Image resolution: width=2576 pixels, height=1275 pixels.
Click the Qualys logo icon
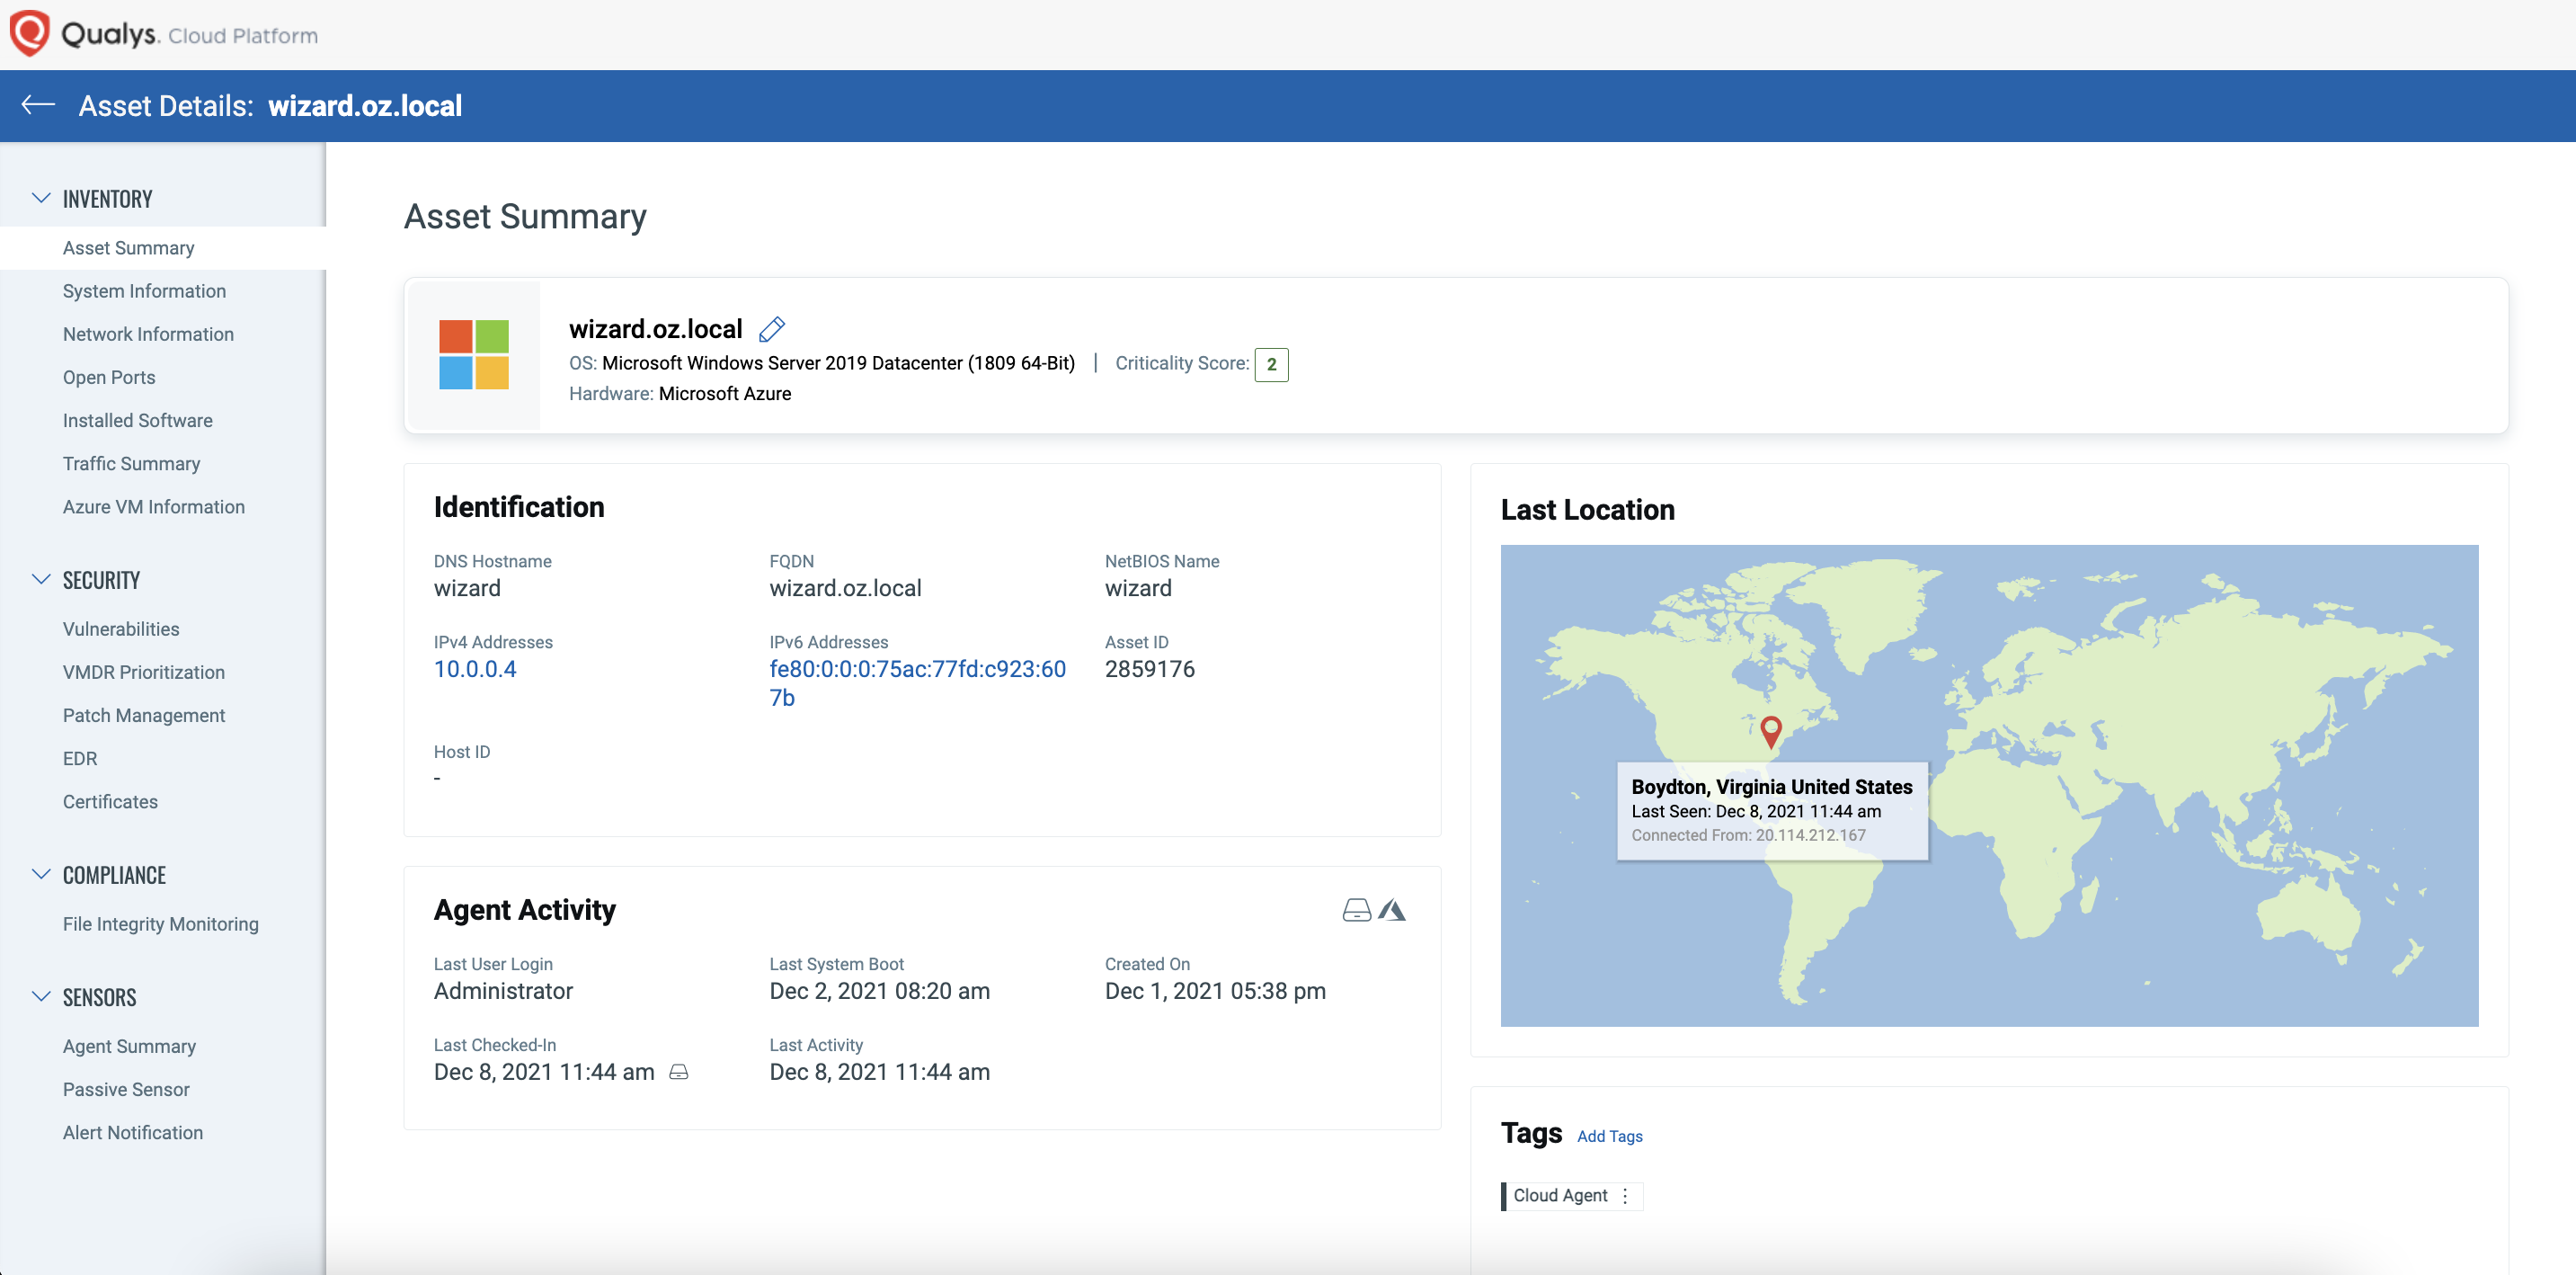tap(29, 32)
